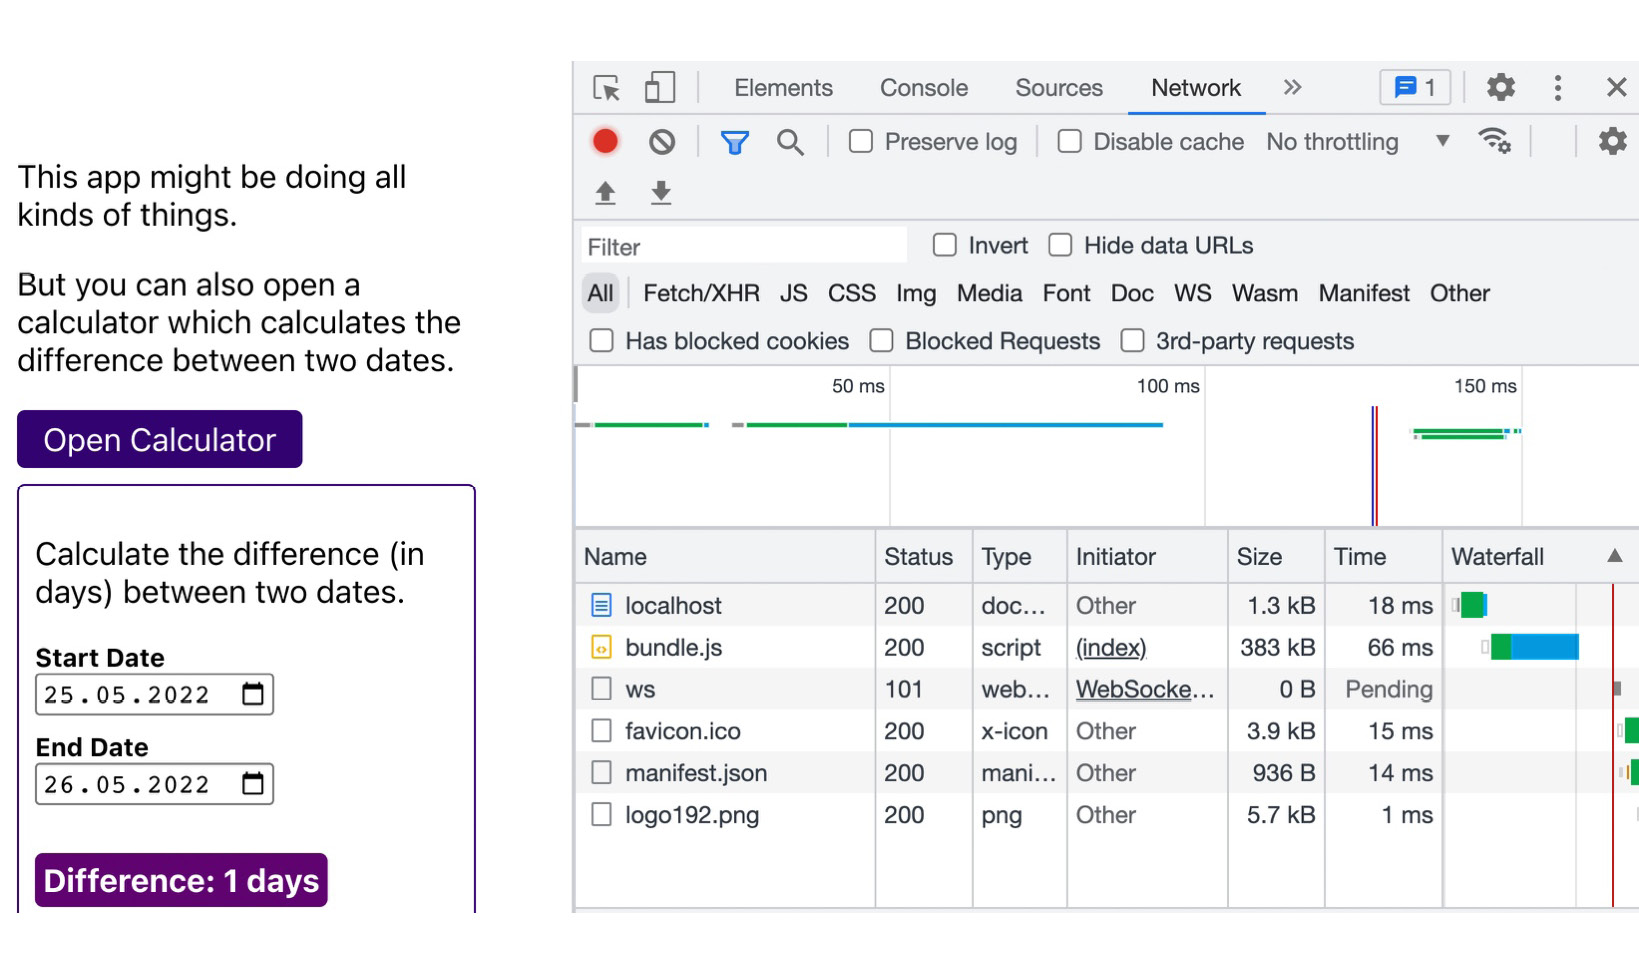Check the Hide data URLs option
The height and width of the screenshot is (974, 1639).
(x=1060, y=245)
